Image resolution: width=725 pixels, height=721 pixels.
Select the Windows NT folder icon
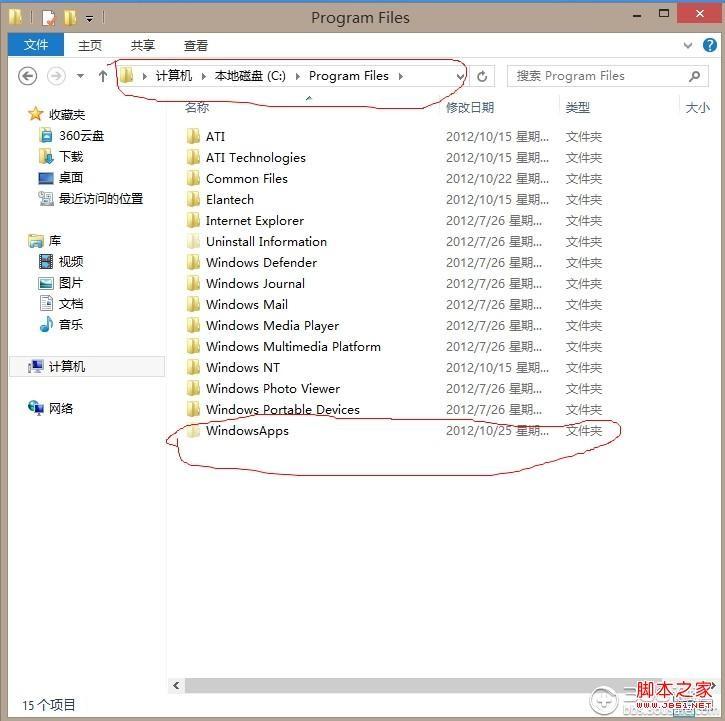193,367
